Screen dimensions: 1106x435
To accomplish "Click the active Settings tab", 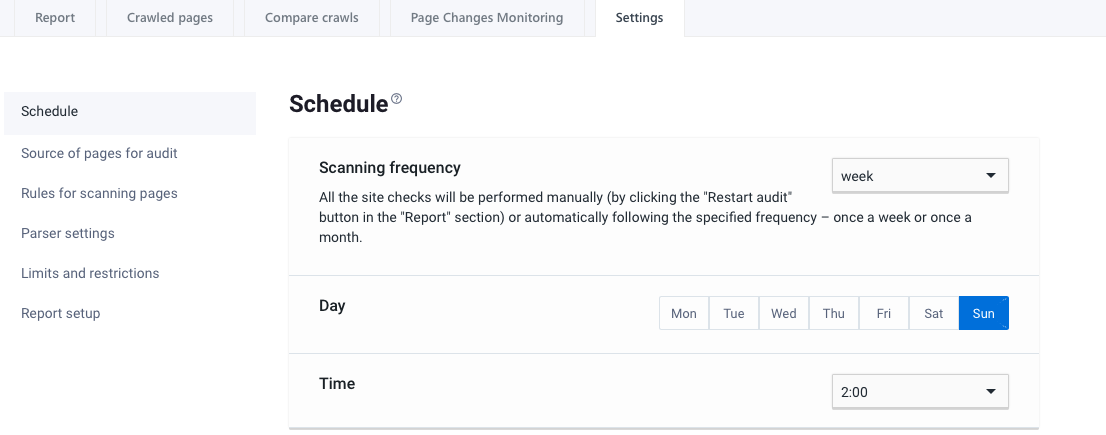I will [639, 18].
